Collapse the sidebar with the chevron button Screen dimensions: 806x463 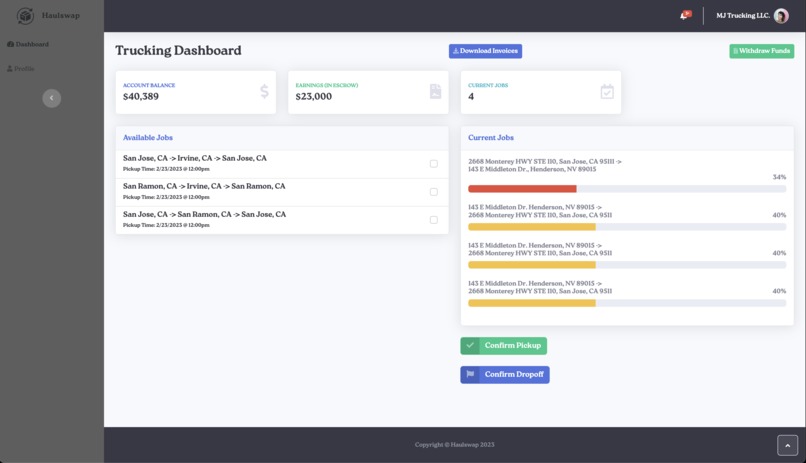(x=51, y=98)
